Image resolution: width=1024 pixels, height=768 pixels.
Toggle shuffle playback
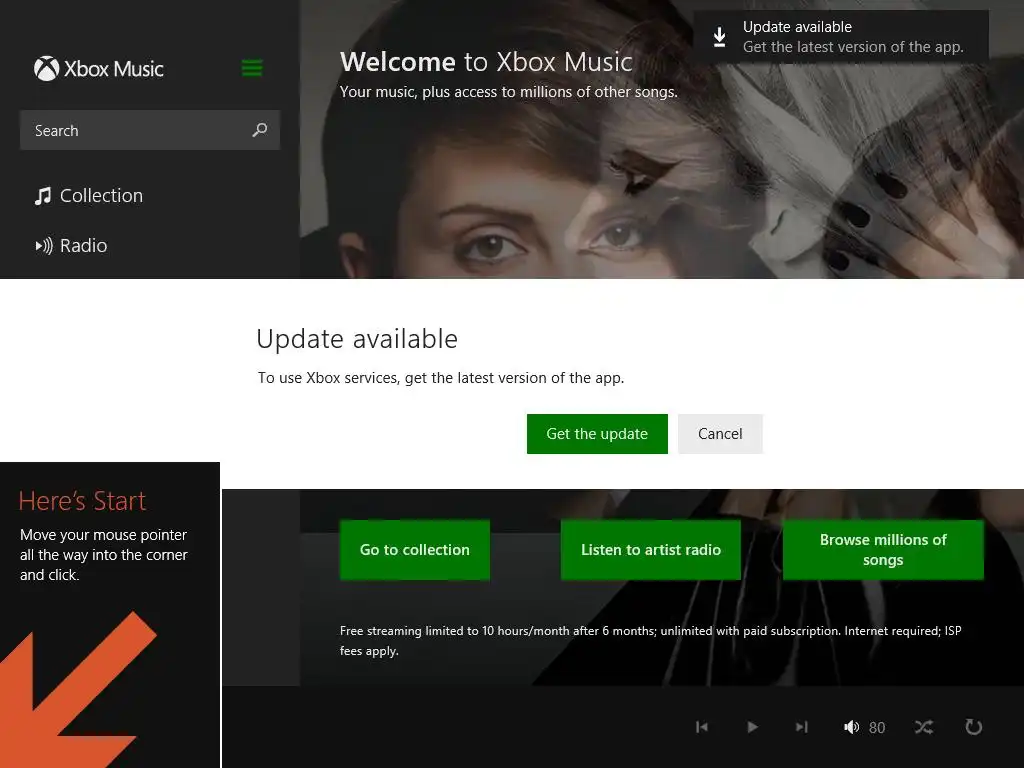point(923,727)
